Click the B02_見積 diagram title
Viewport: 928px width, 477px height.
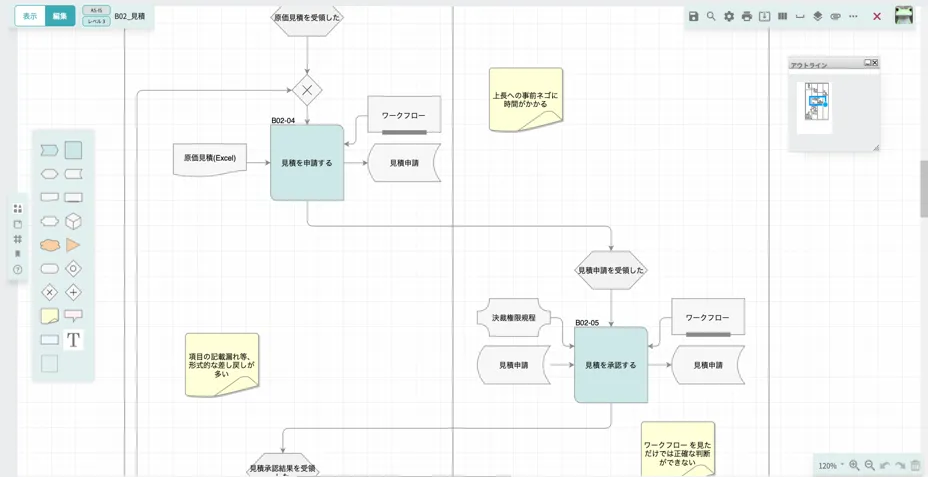130,17
